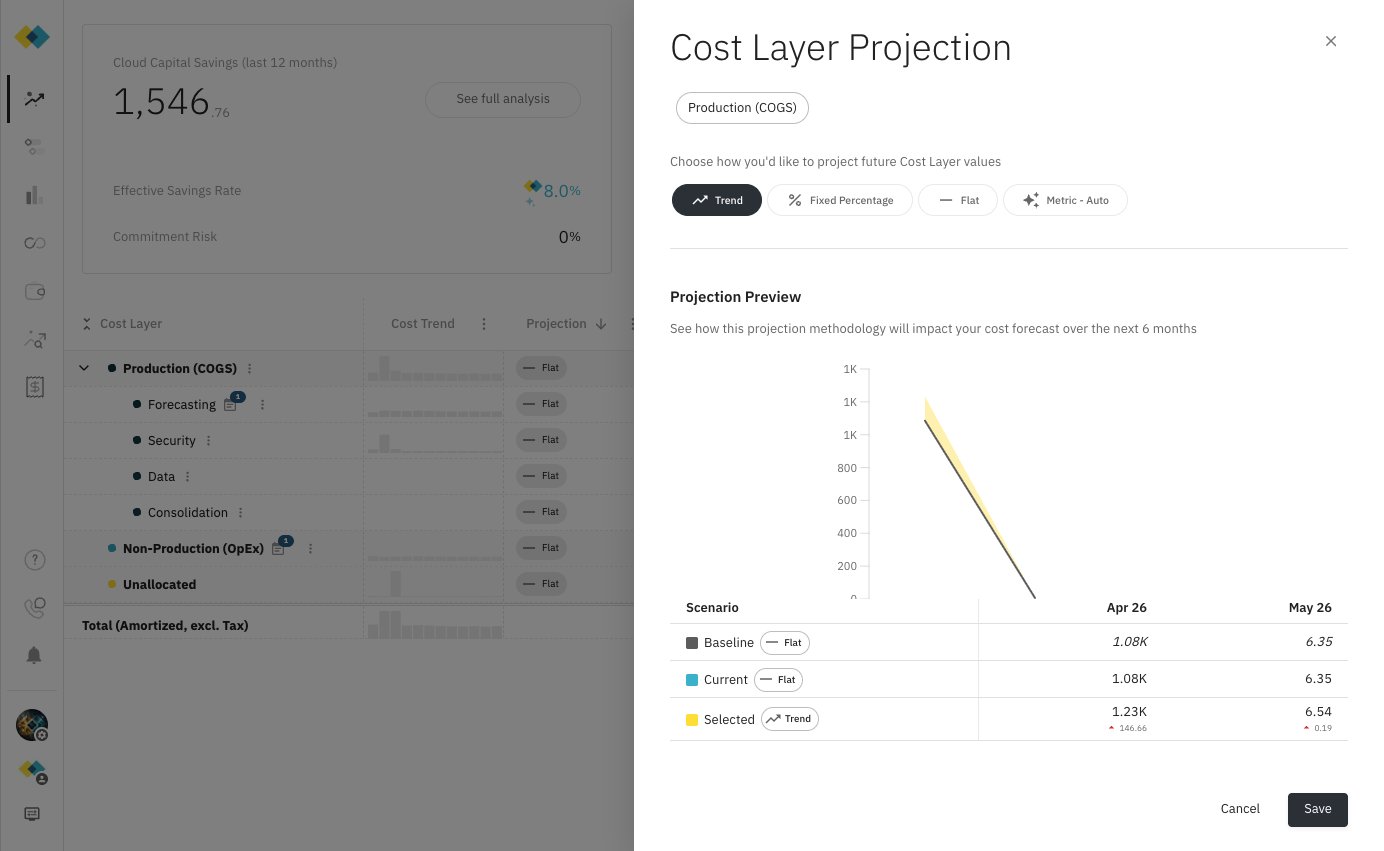The width and height of the screenshot is (1384, 851).
Task: Close the Cost Layer Projection panel
Action: tap(1330, 41)
